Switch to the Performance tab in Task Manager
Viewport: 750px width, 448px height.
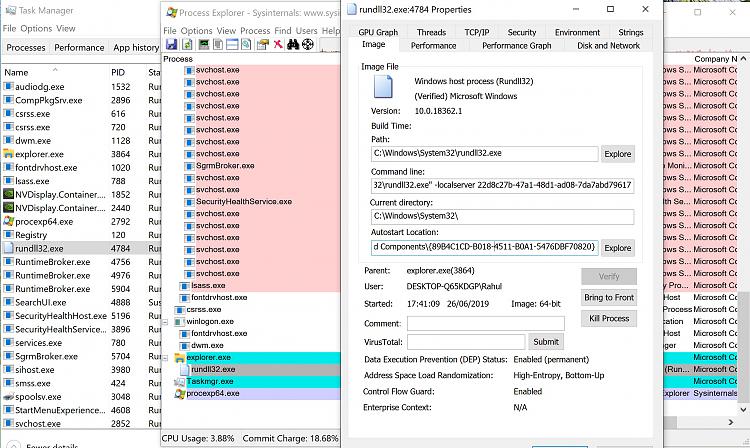pyautogui.click(x=79, y=47)
